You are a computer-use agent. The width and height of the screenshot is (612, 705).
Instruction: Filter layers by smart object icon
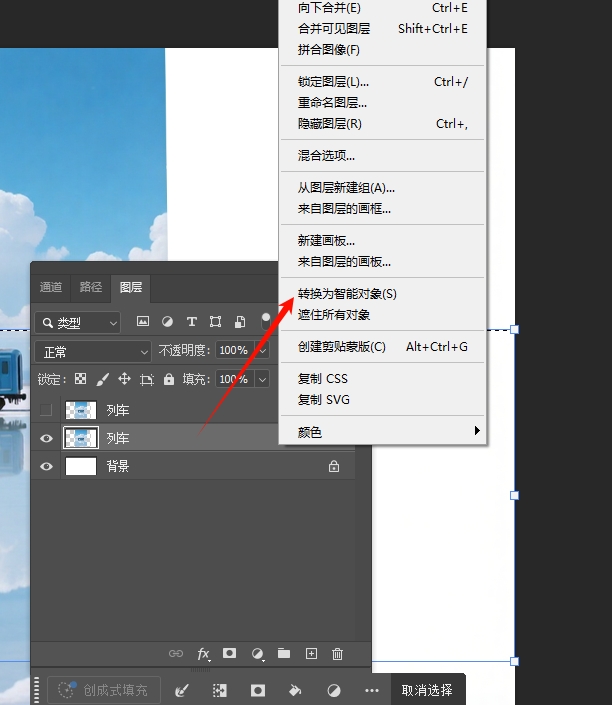click(240, 321)
